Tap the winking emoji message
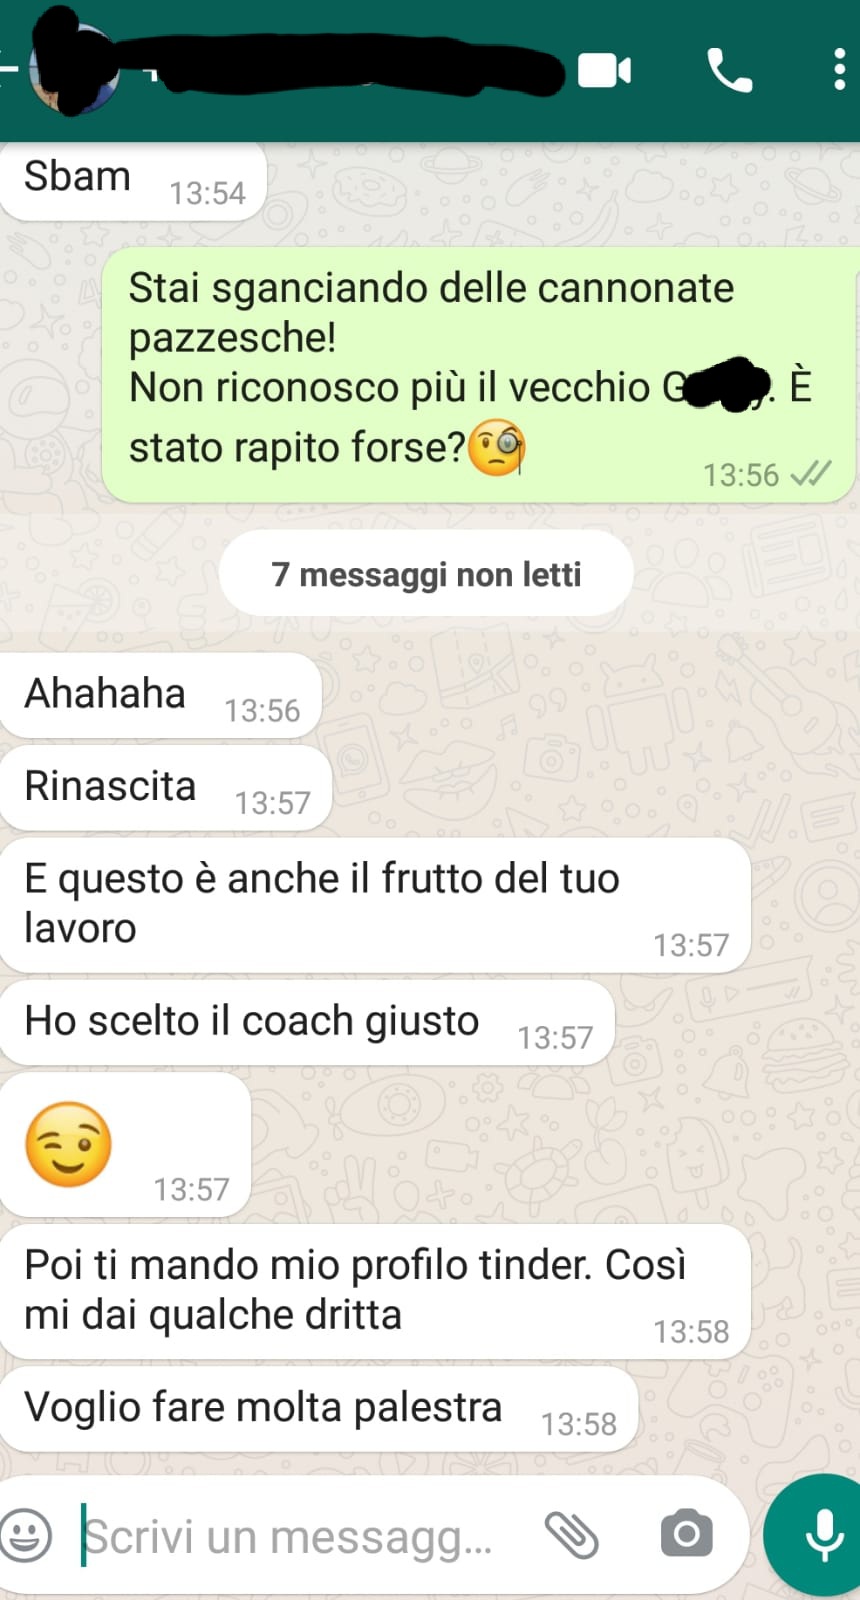860x1600 pixels. point(125,1145)
